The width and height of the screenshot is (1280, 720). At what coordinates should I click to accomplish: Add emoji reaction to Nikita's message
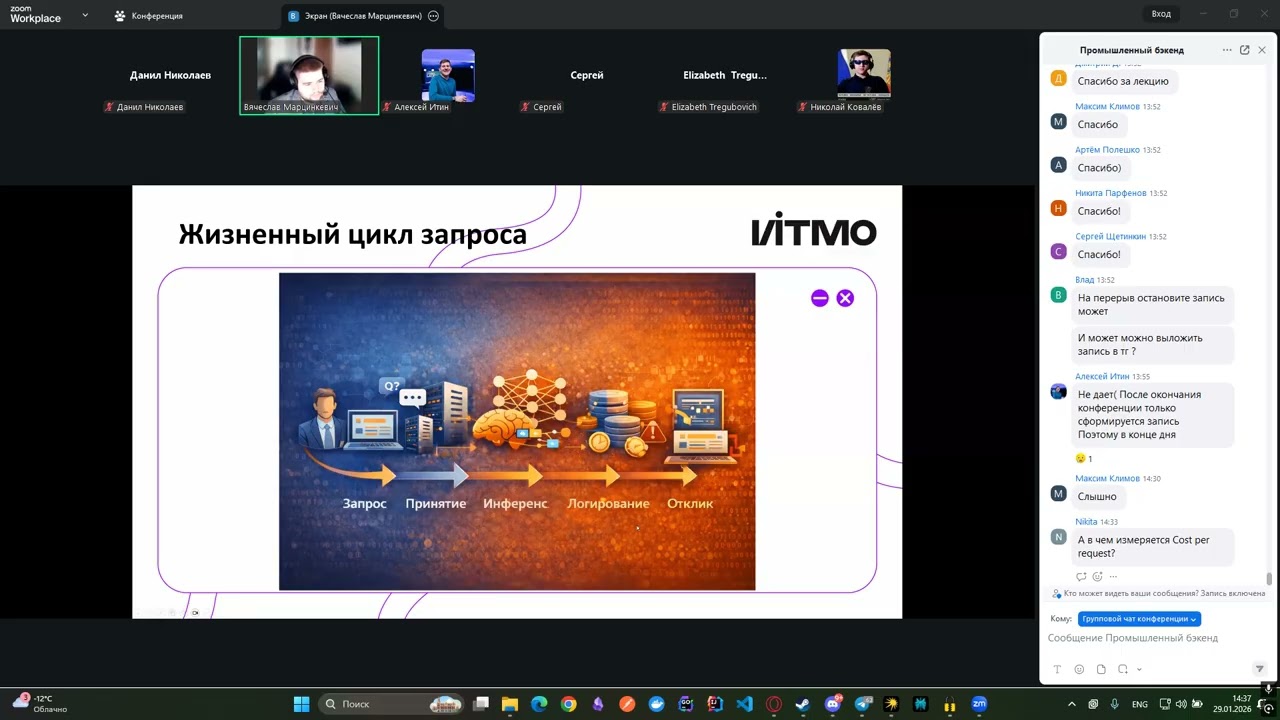(x=1097, y=577)
